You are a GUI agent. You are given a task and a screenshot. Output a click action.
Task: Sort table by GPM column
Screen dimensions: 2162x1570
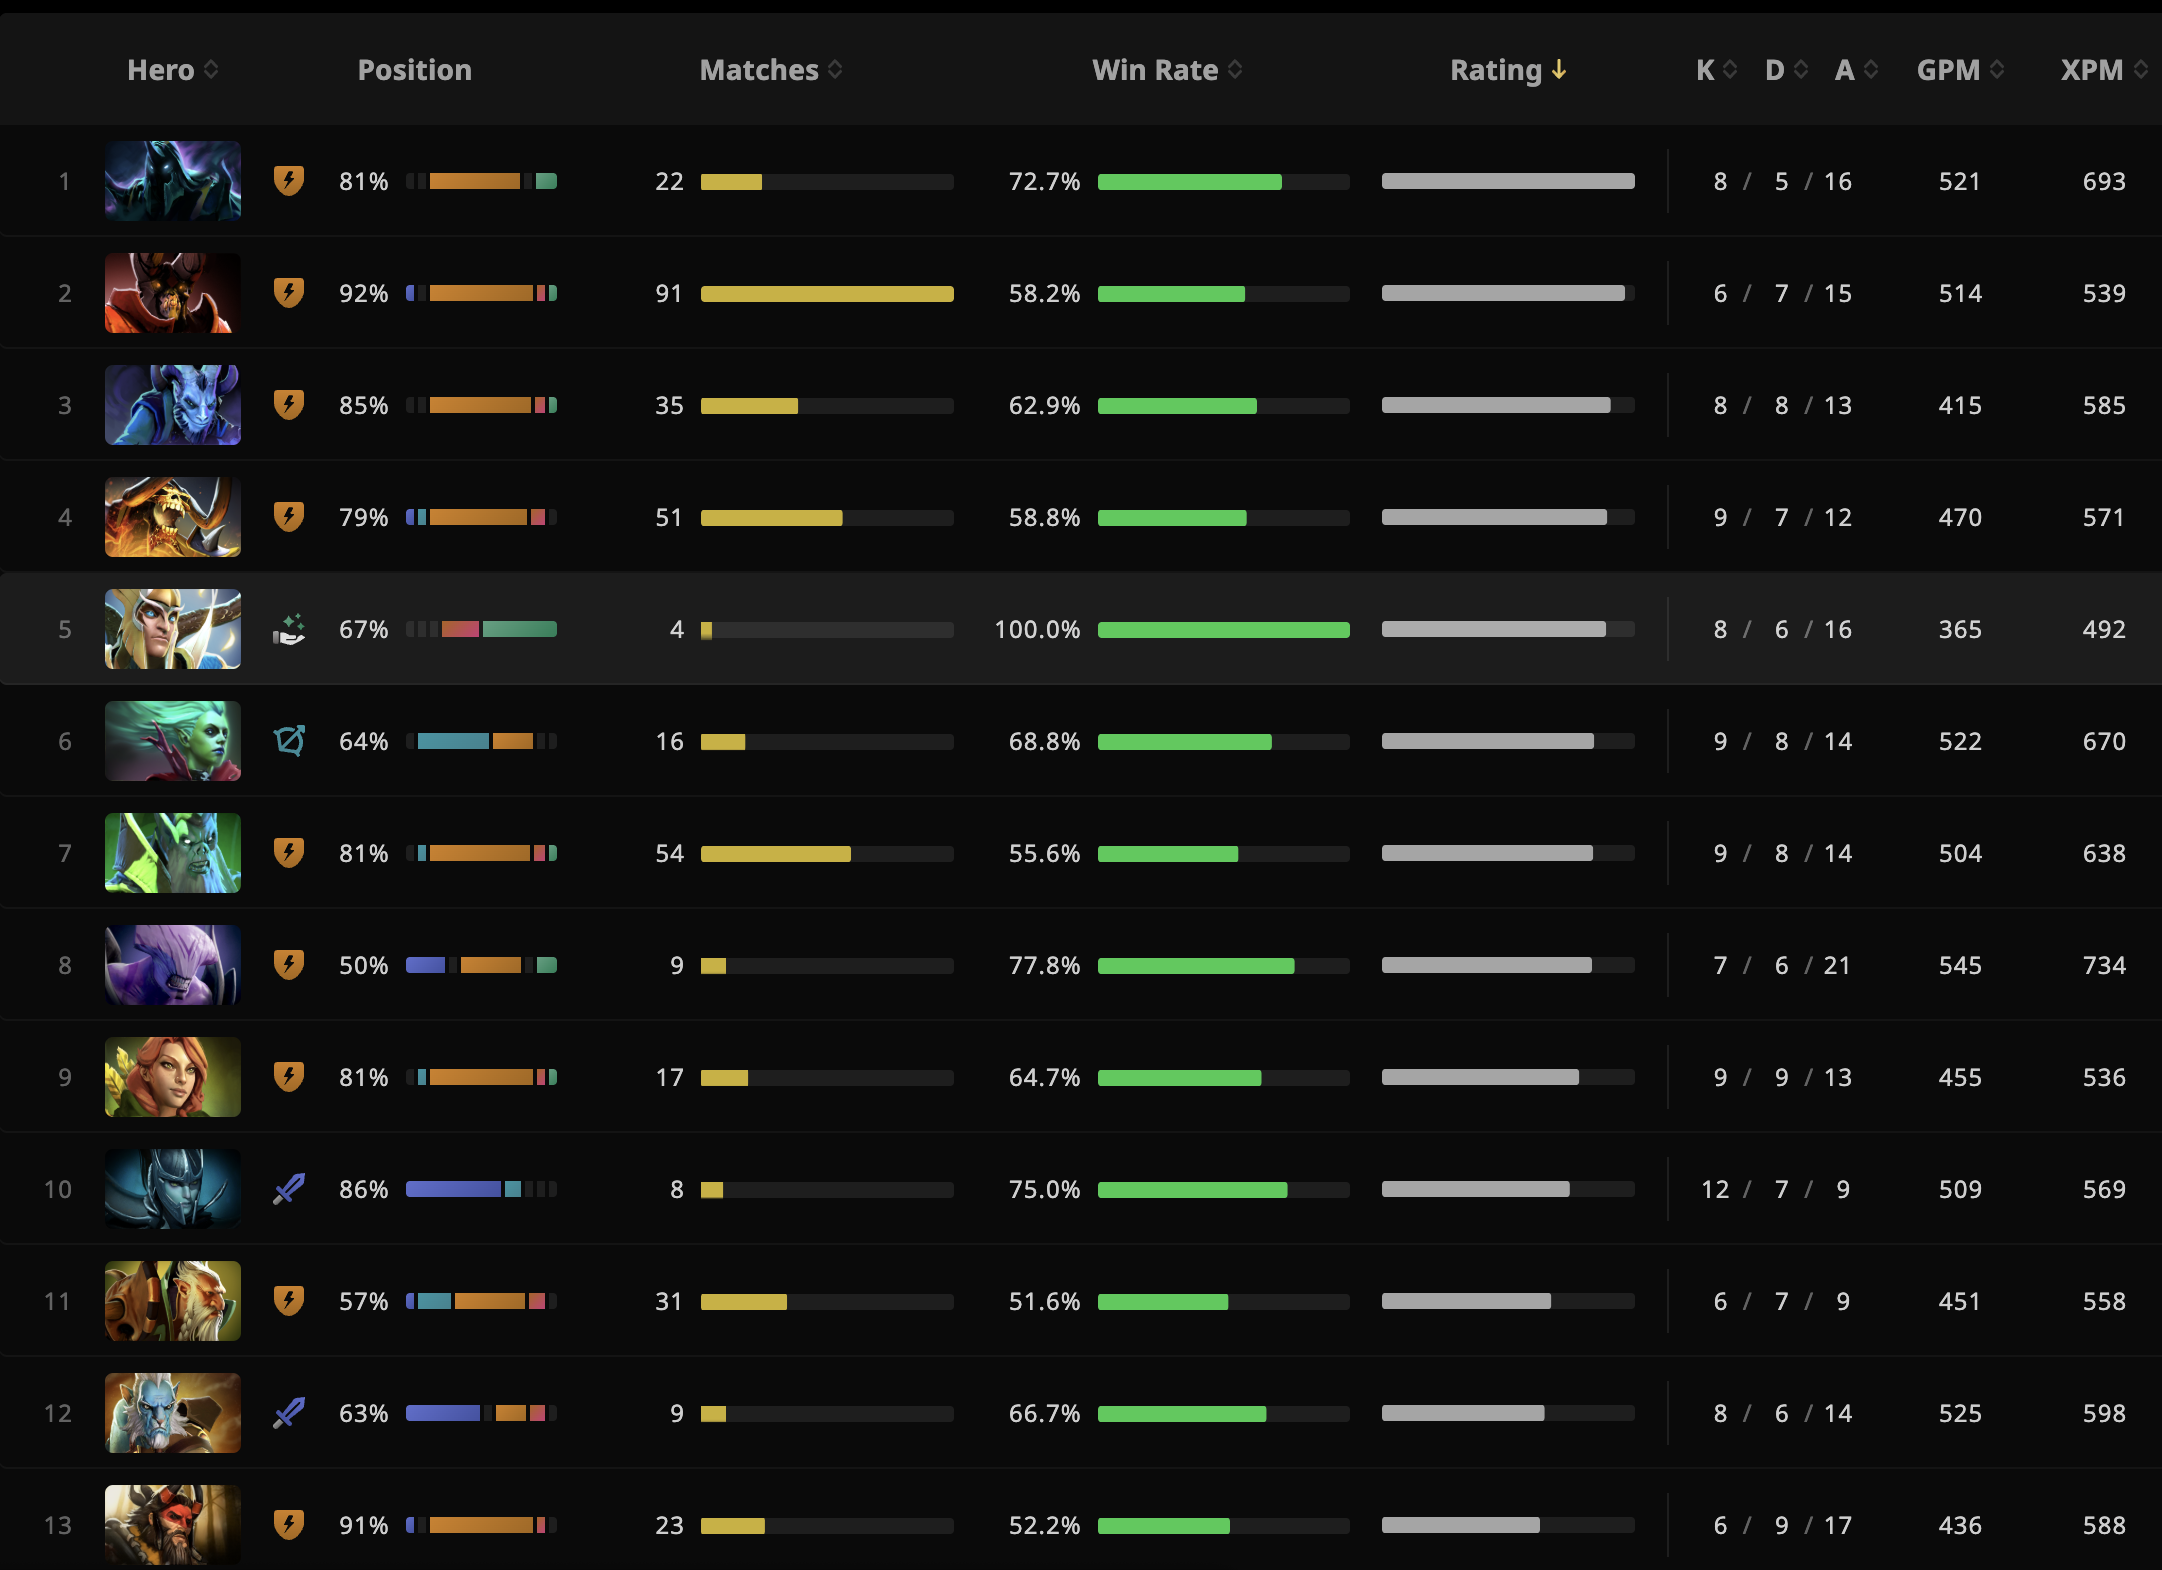1960,70
